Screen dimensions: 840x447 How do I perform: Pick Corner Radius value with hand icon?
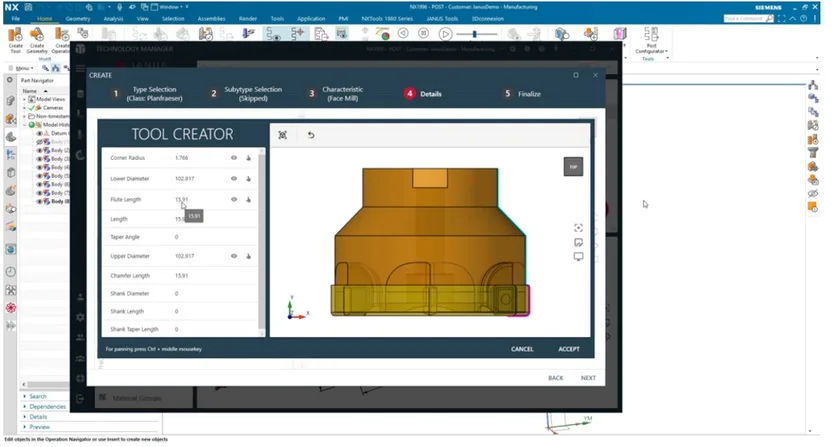[249, 158]
